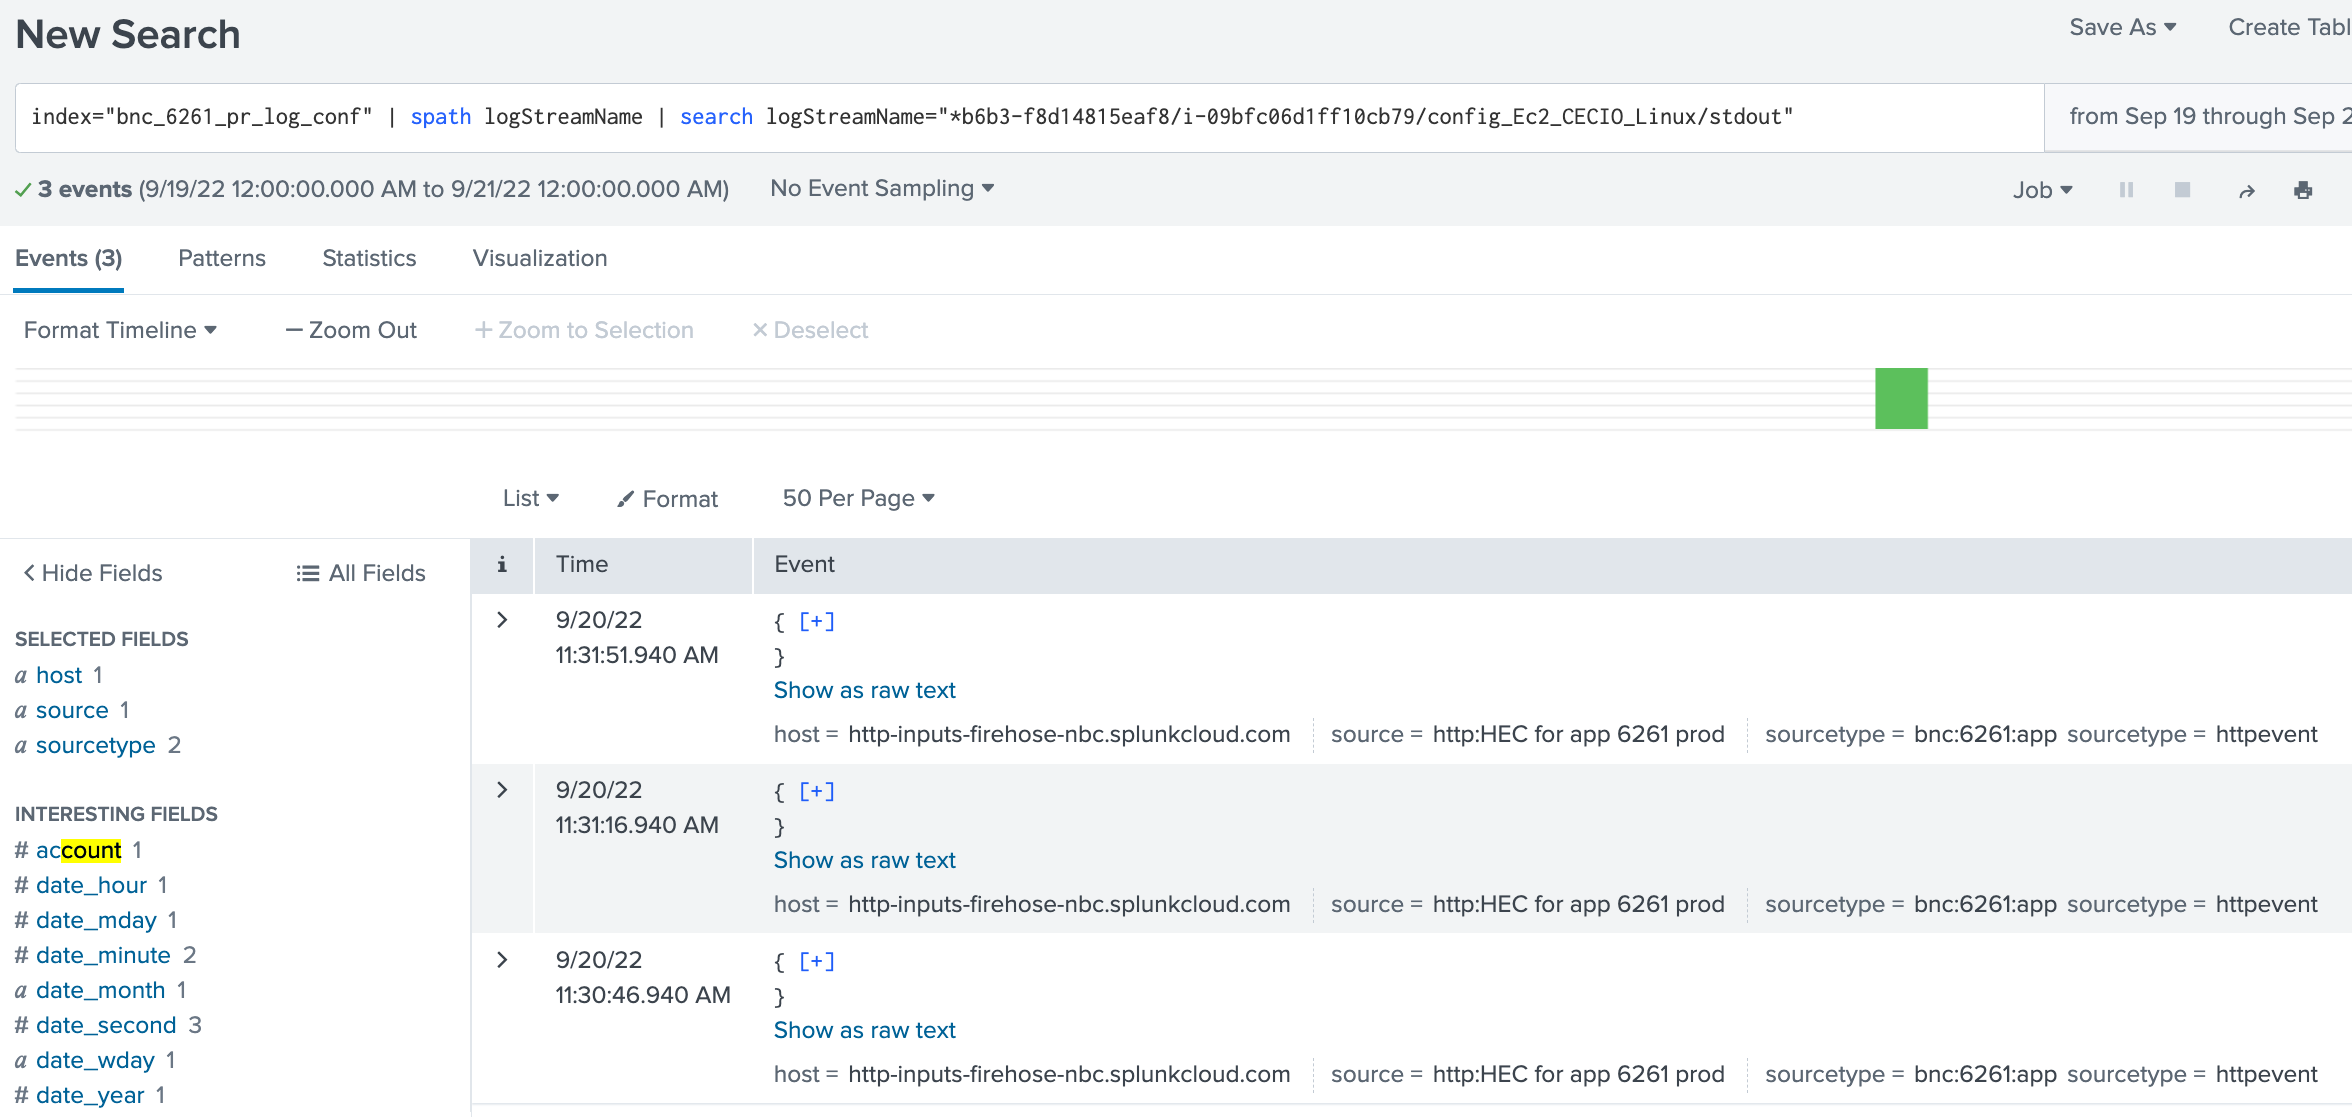Screen dimensions: 2352x1117
Task: Click the green timeline bar
Action: [x=1901, y=399]
